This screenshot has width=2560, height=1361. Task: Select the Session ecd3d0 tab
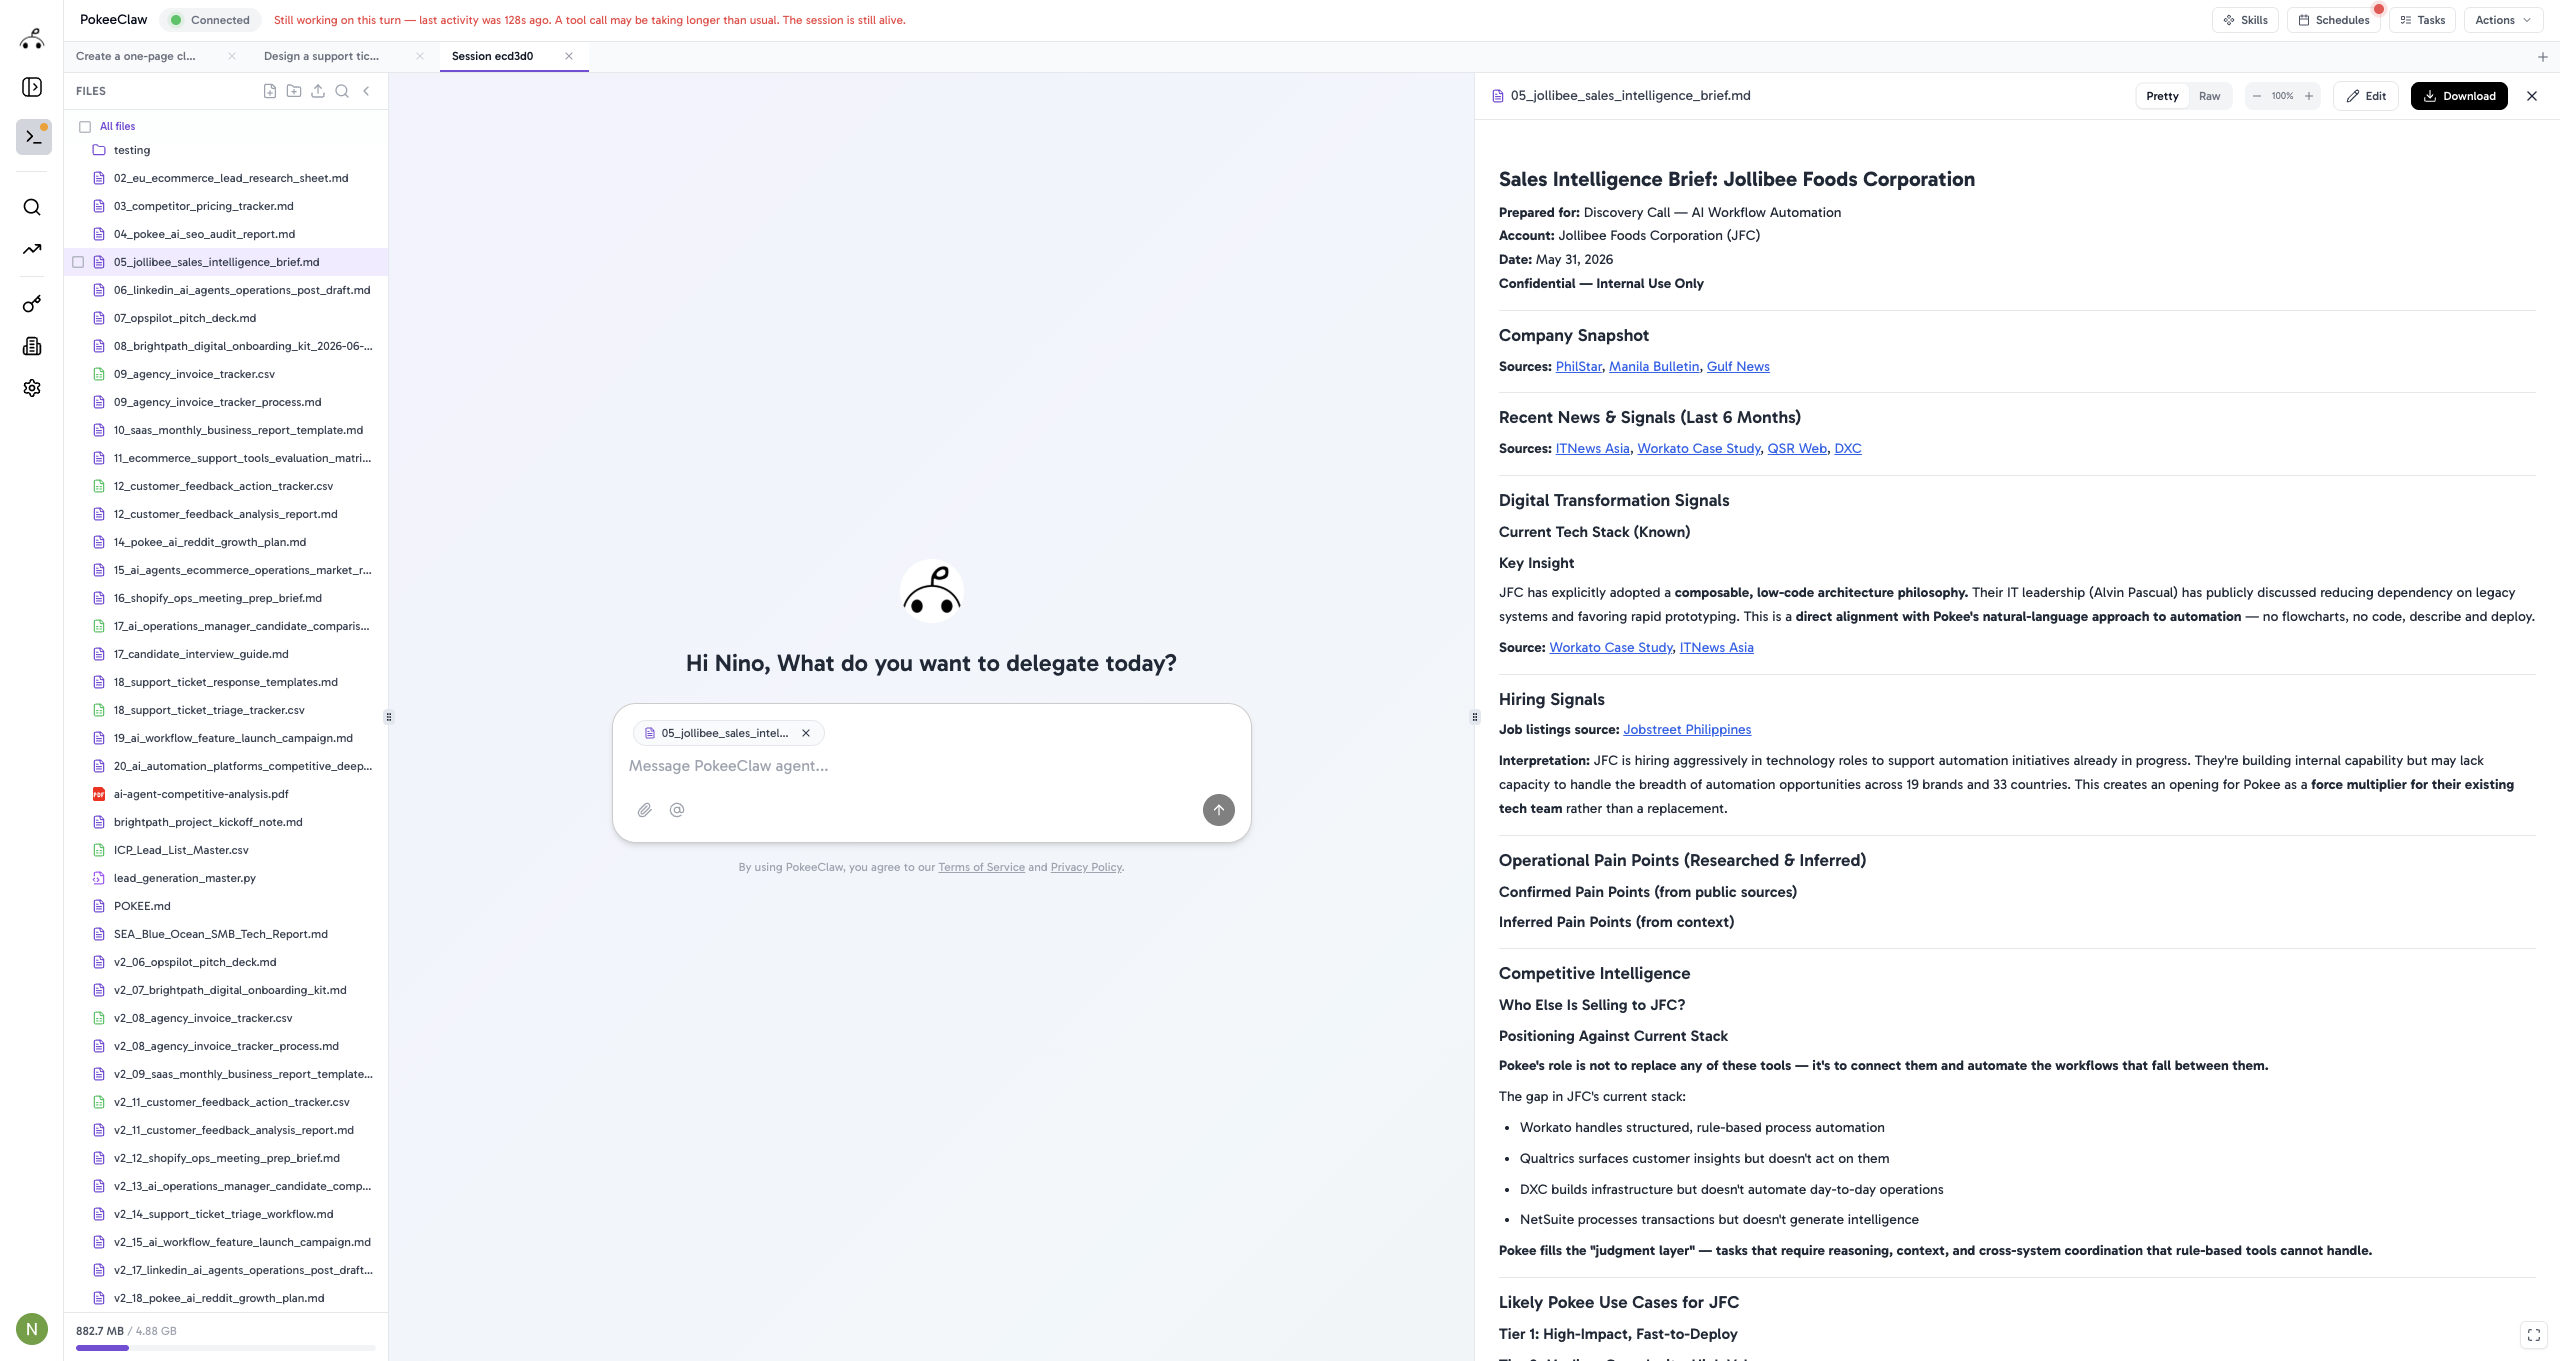(x=492, y=56)
